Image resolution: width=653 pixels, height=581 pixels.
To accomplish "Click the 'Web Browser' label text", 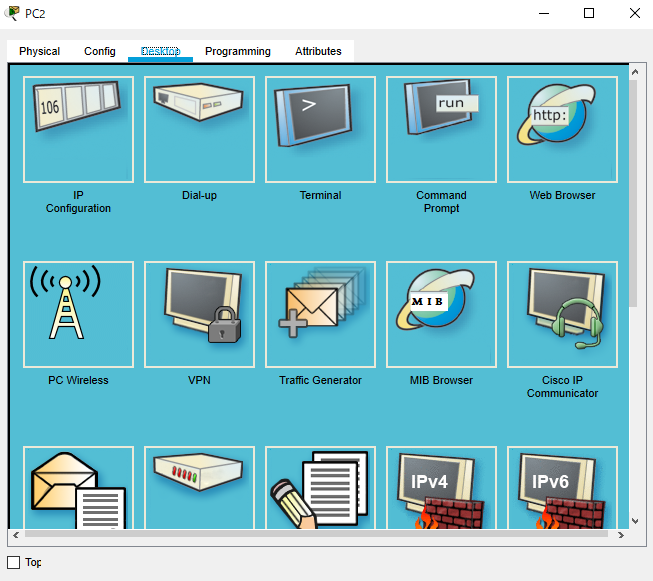I will point(562,195).
